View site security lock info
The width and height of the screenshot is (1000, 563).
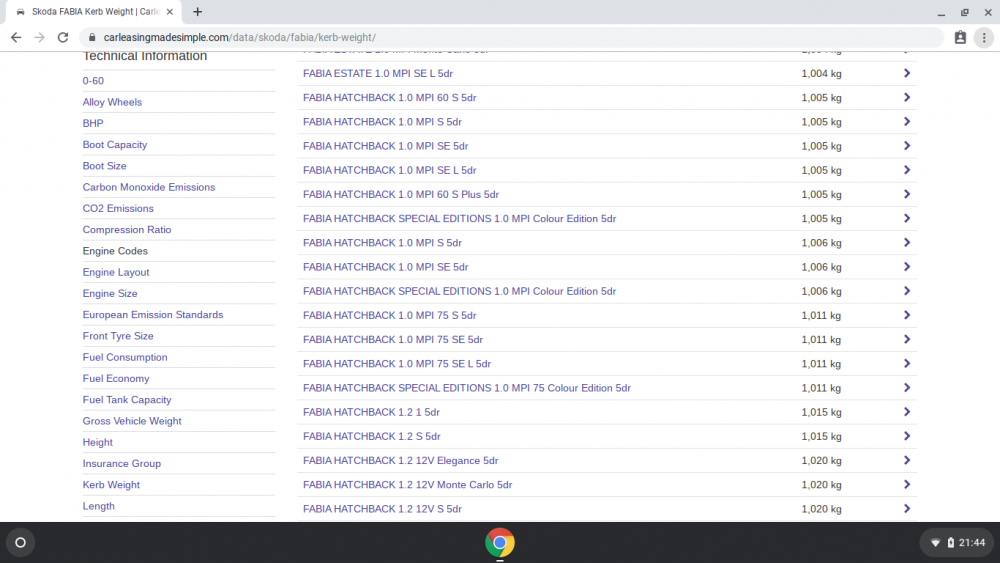point(92,38)
